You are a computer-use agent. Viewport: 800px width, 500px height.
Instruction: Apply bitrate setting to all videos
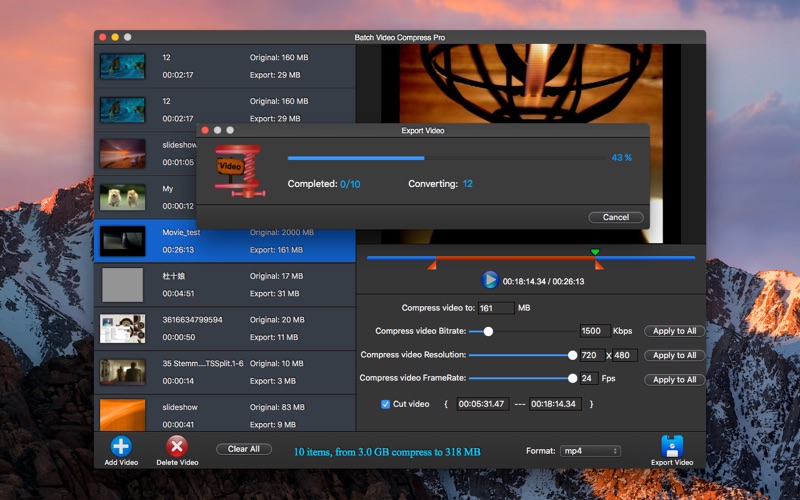(674, 331)
